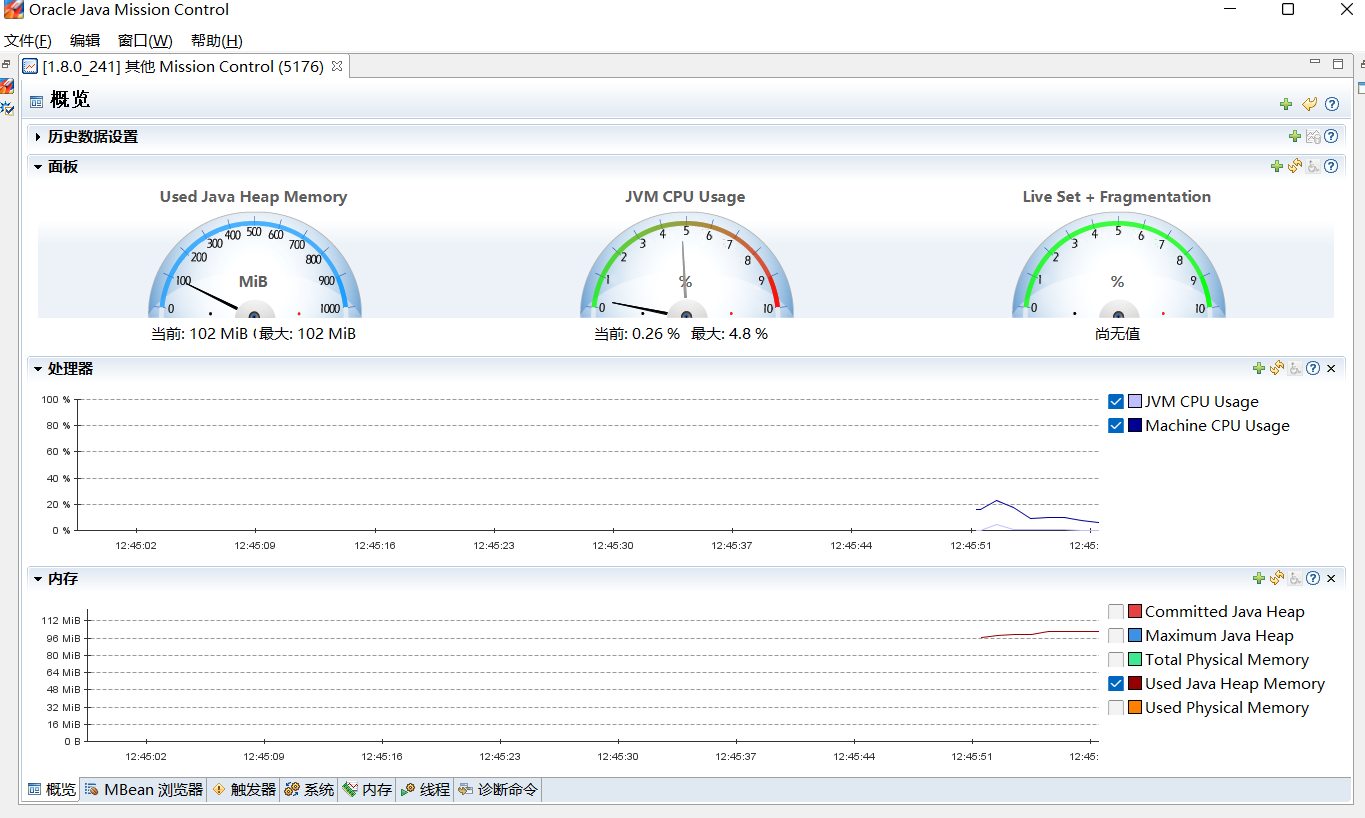Viewport: 1365px width, 818px height.
Task: Click the yellow return arrow icon in 概览 header
Action: click(x=1310, y=104)
